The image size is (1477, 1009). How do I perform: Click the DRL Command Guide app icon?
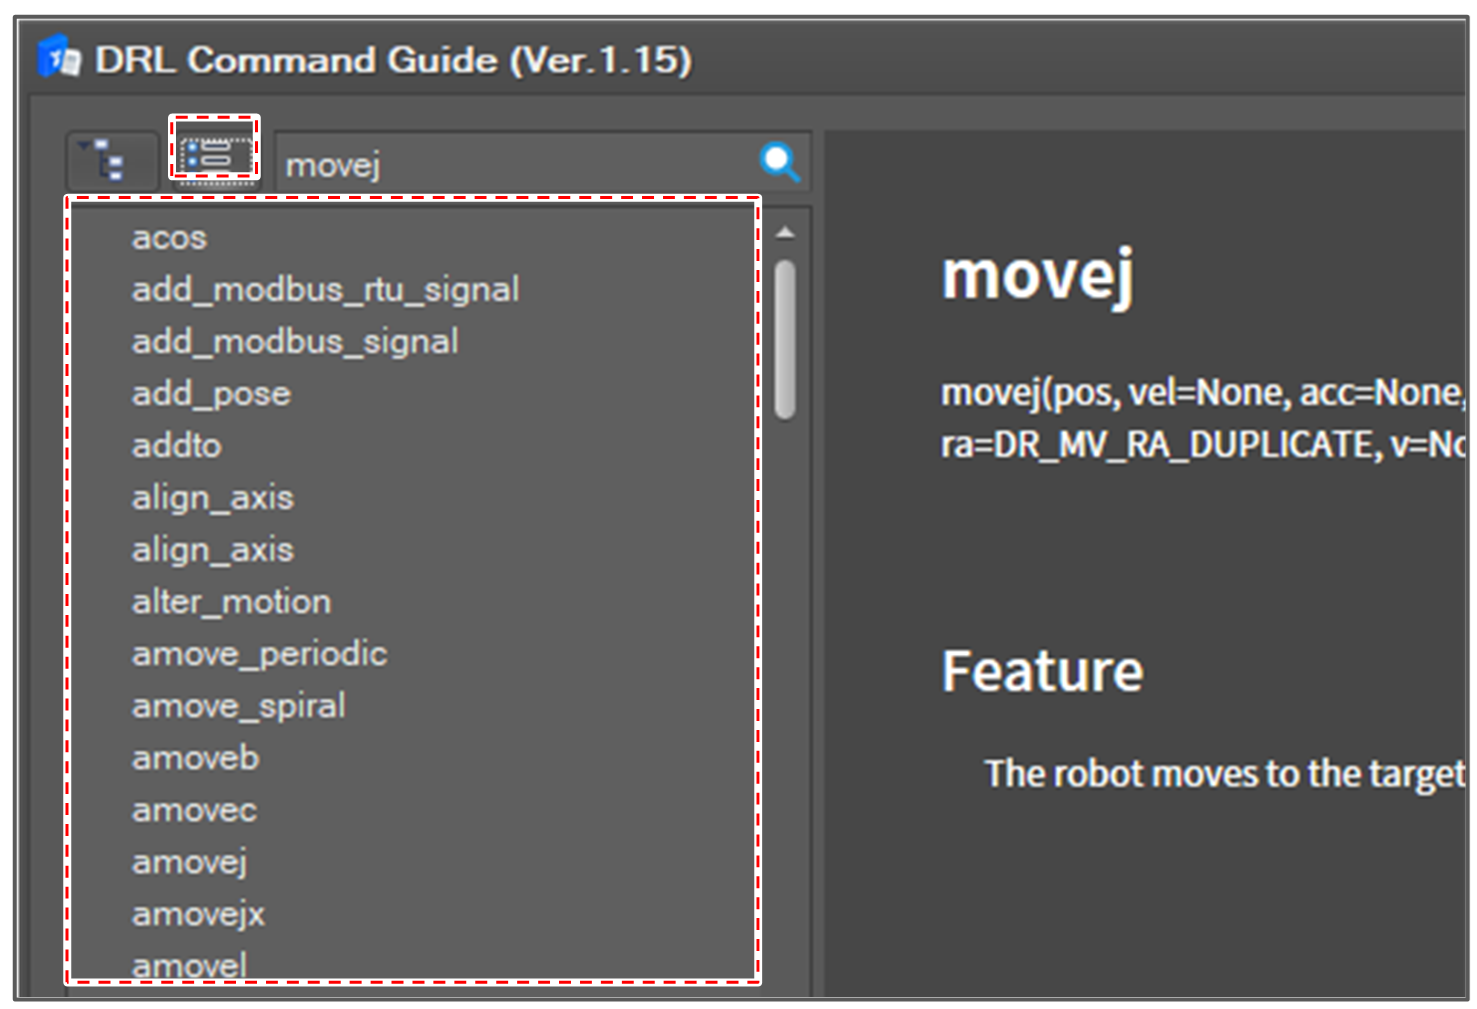pyautogui.click(x=59, y=60)
